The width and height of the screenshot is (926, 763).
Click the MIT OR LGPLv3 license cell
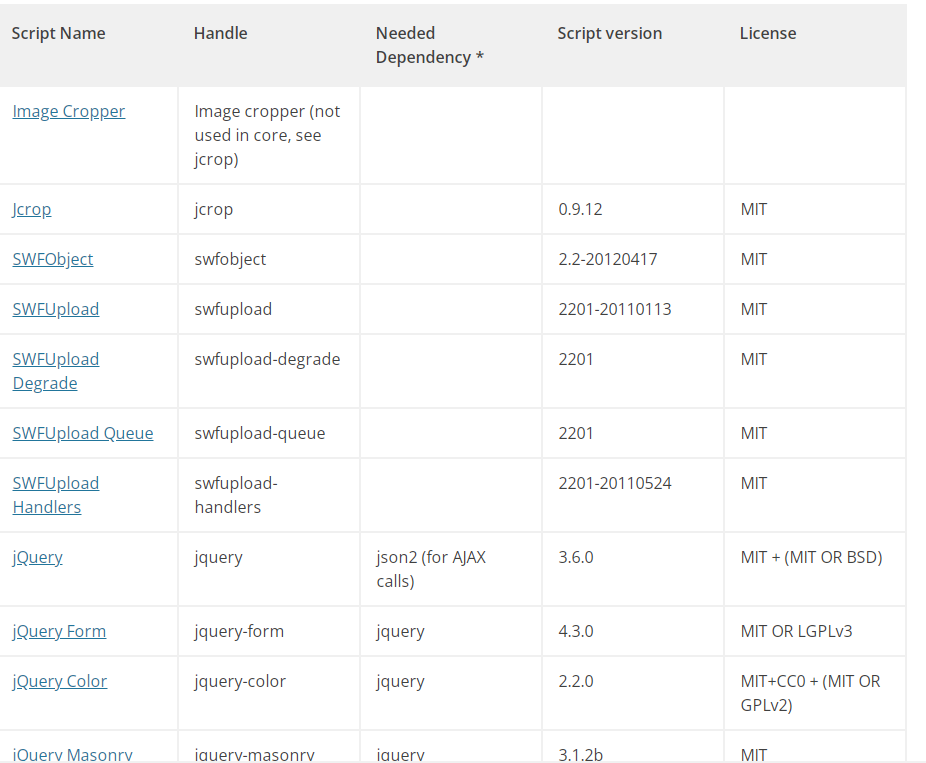pyautogui.click(x=796, y=631)
